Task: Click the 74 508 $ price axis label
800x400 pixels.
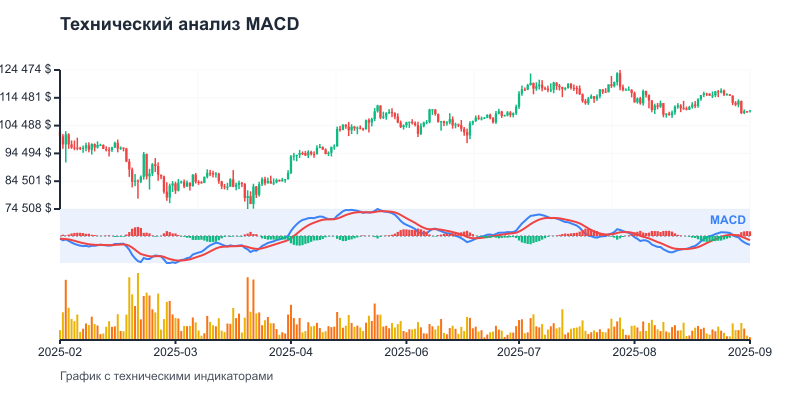Action: click(30, 208)
